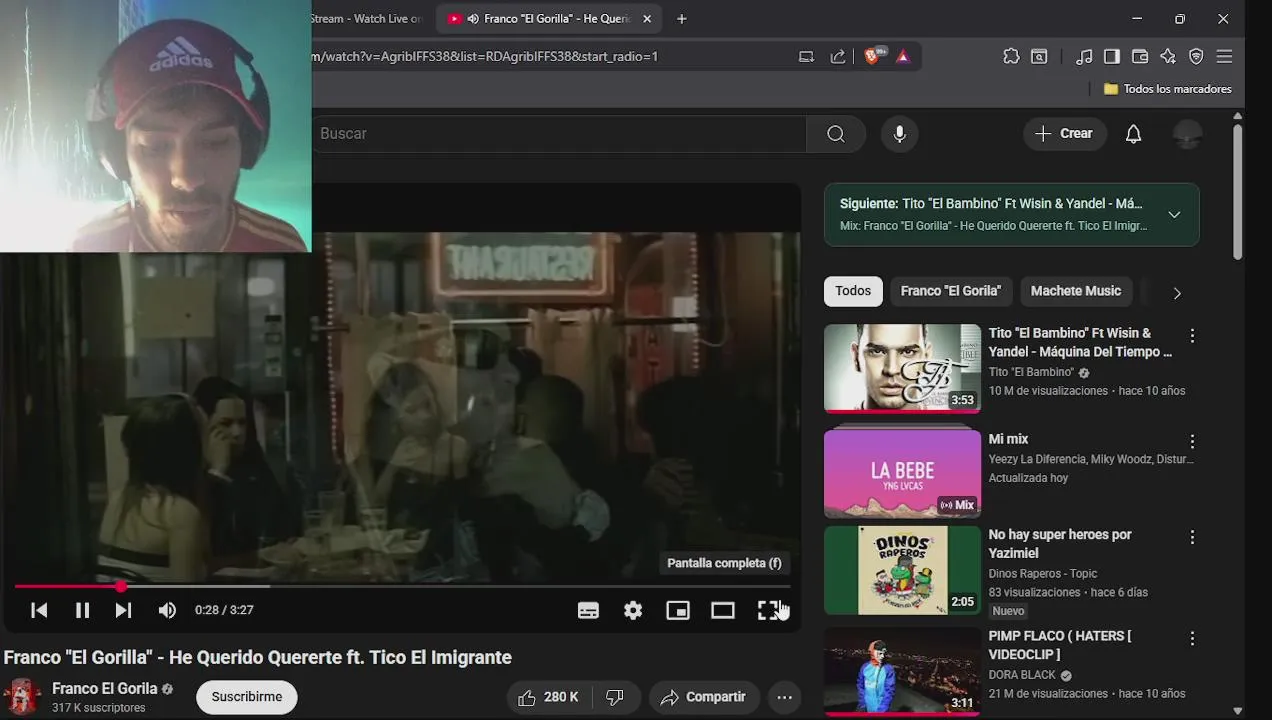
Task: Focus the Buscar search field
Action: [x=559, y=134]
